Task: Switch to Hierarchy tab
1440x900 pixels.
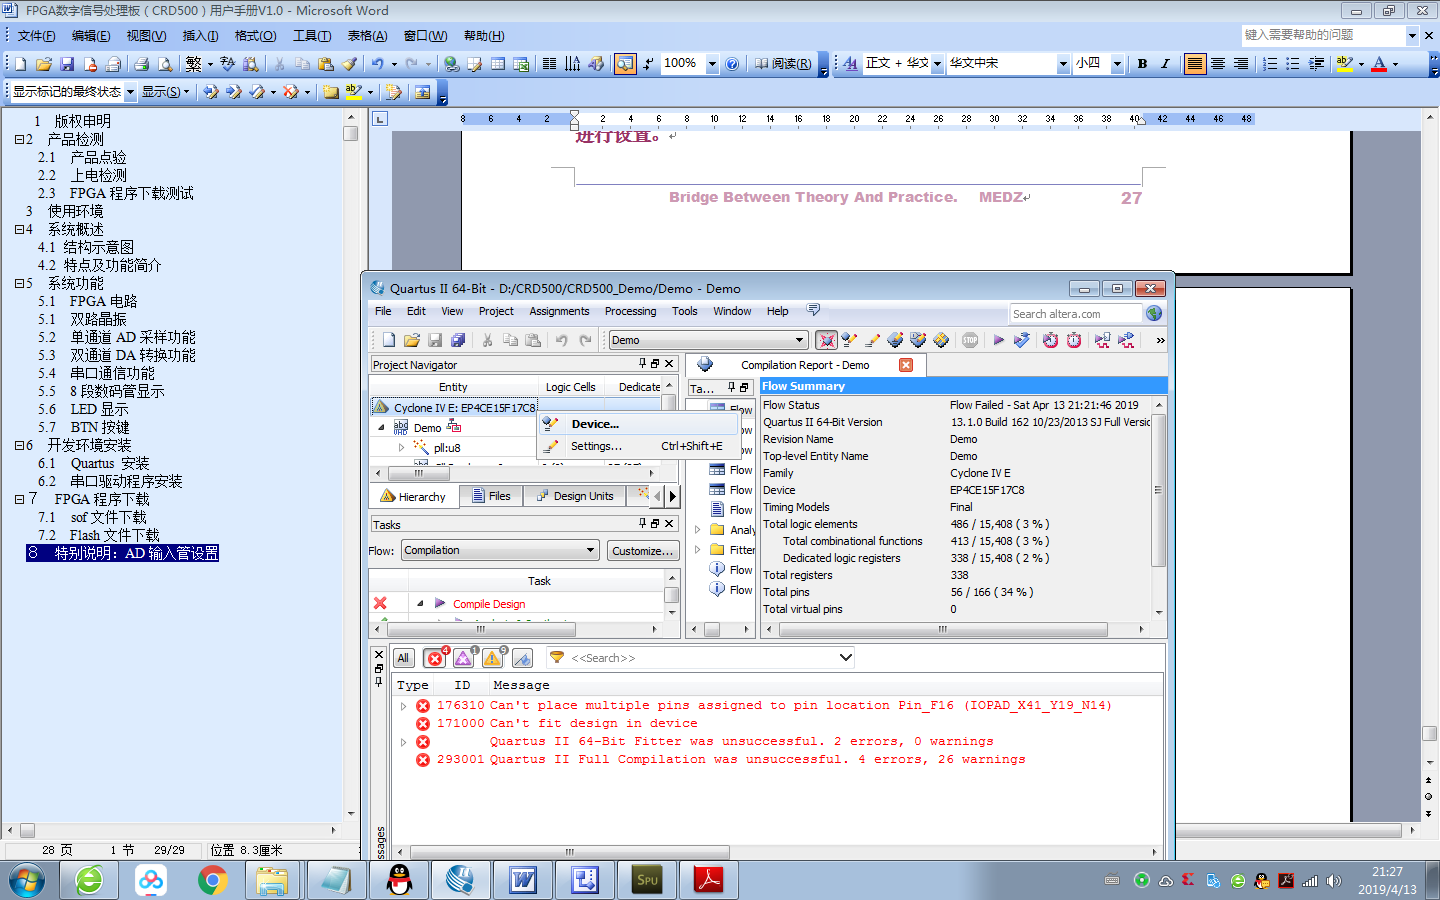Action: 414,496
